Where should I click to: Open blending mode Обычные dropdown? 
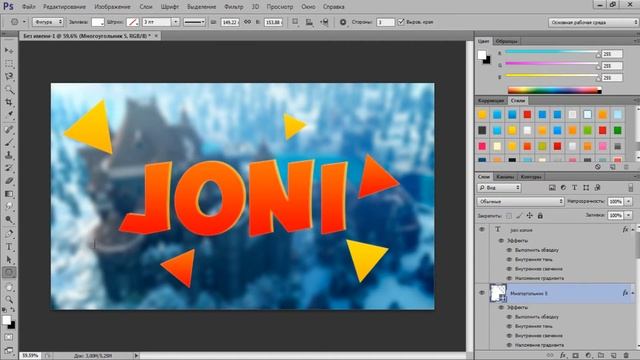[x=520, y=202]
